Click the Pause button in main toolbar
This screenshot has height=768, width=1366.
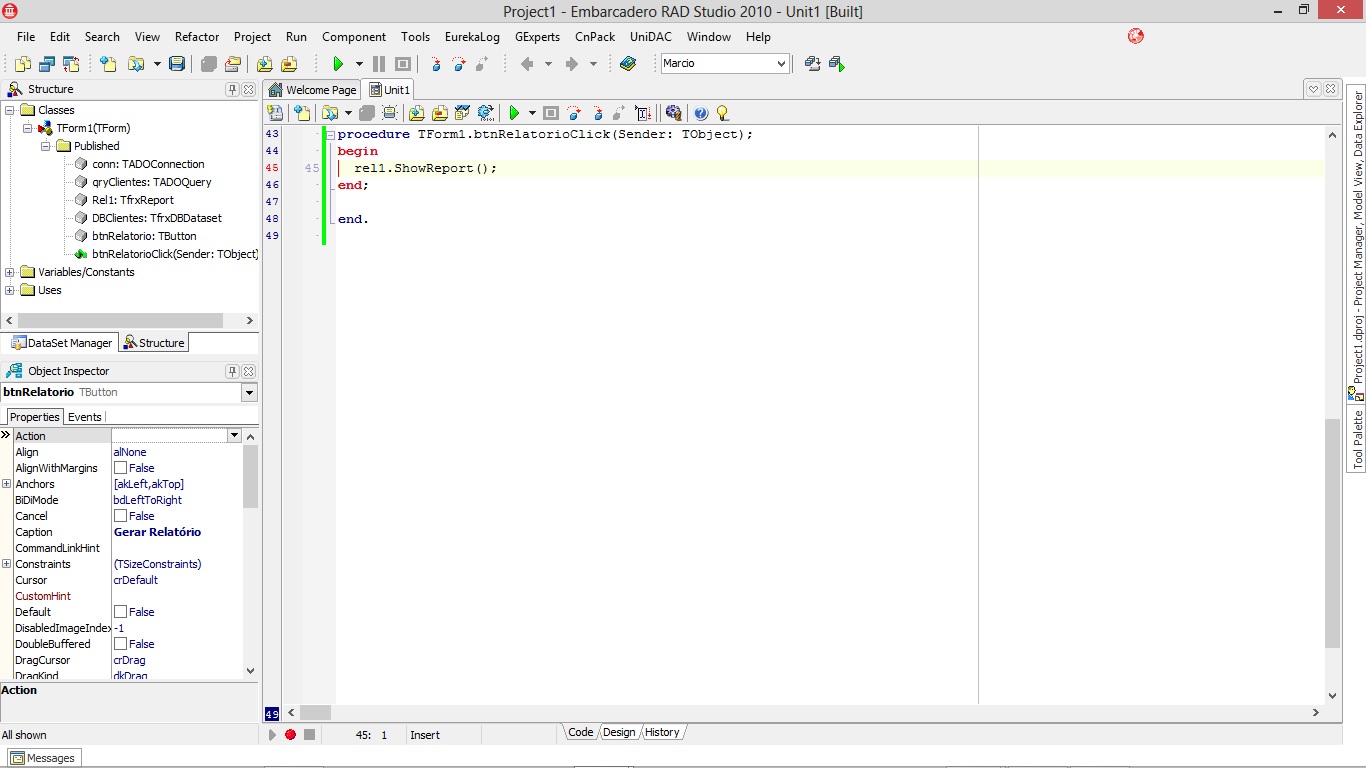tap(379, 64)
